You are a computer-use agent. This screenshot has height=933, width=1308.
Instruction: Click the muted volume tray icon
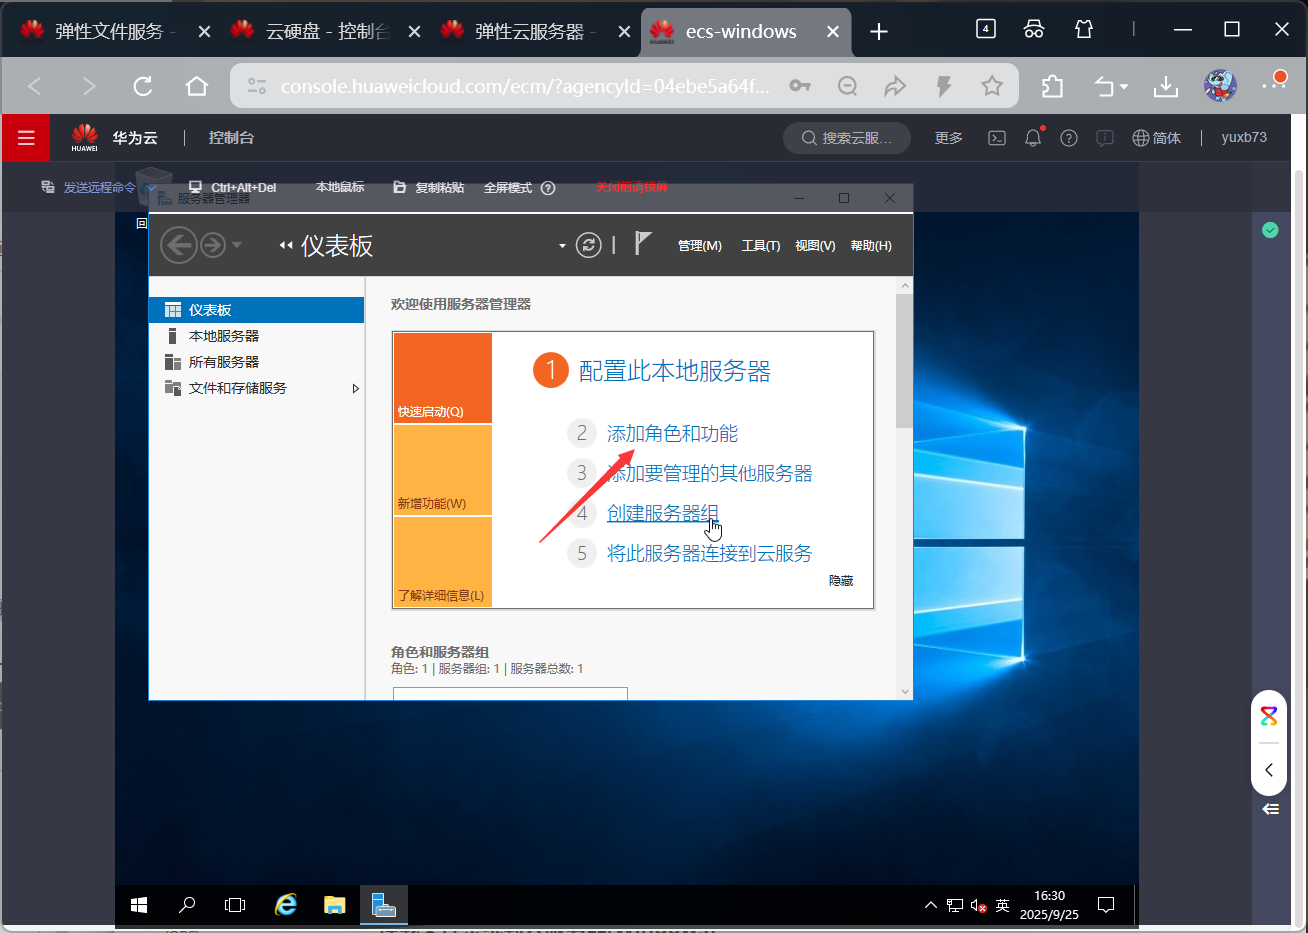pyautogui.click(x=979, y=906)
